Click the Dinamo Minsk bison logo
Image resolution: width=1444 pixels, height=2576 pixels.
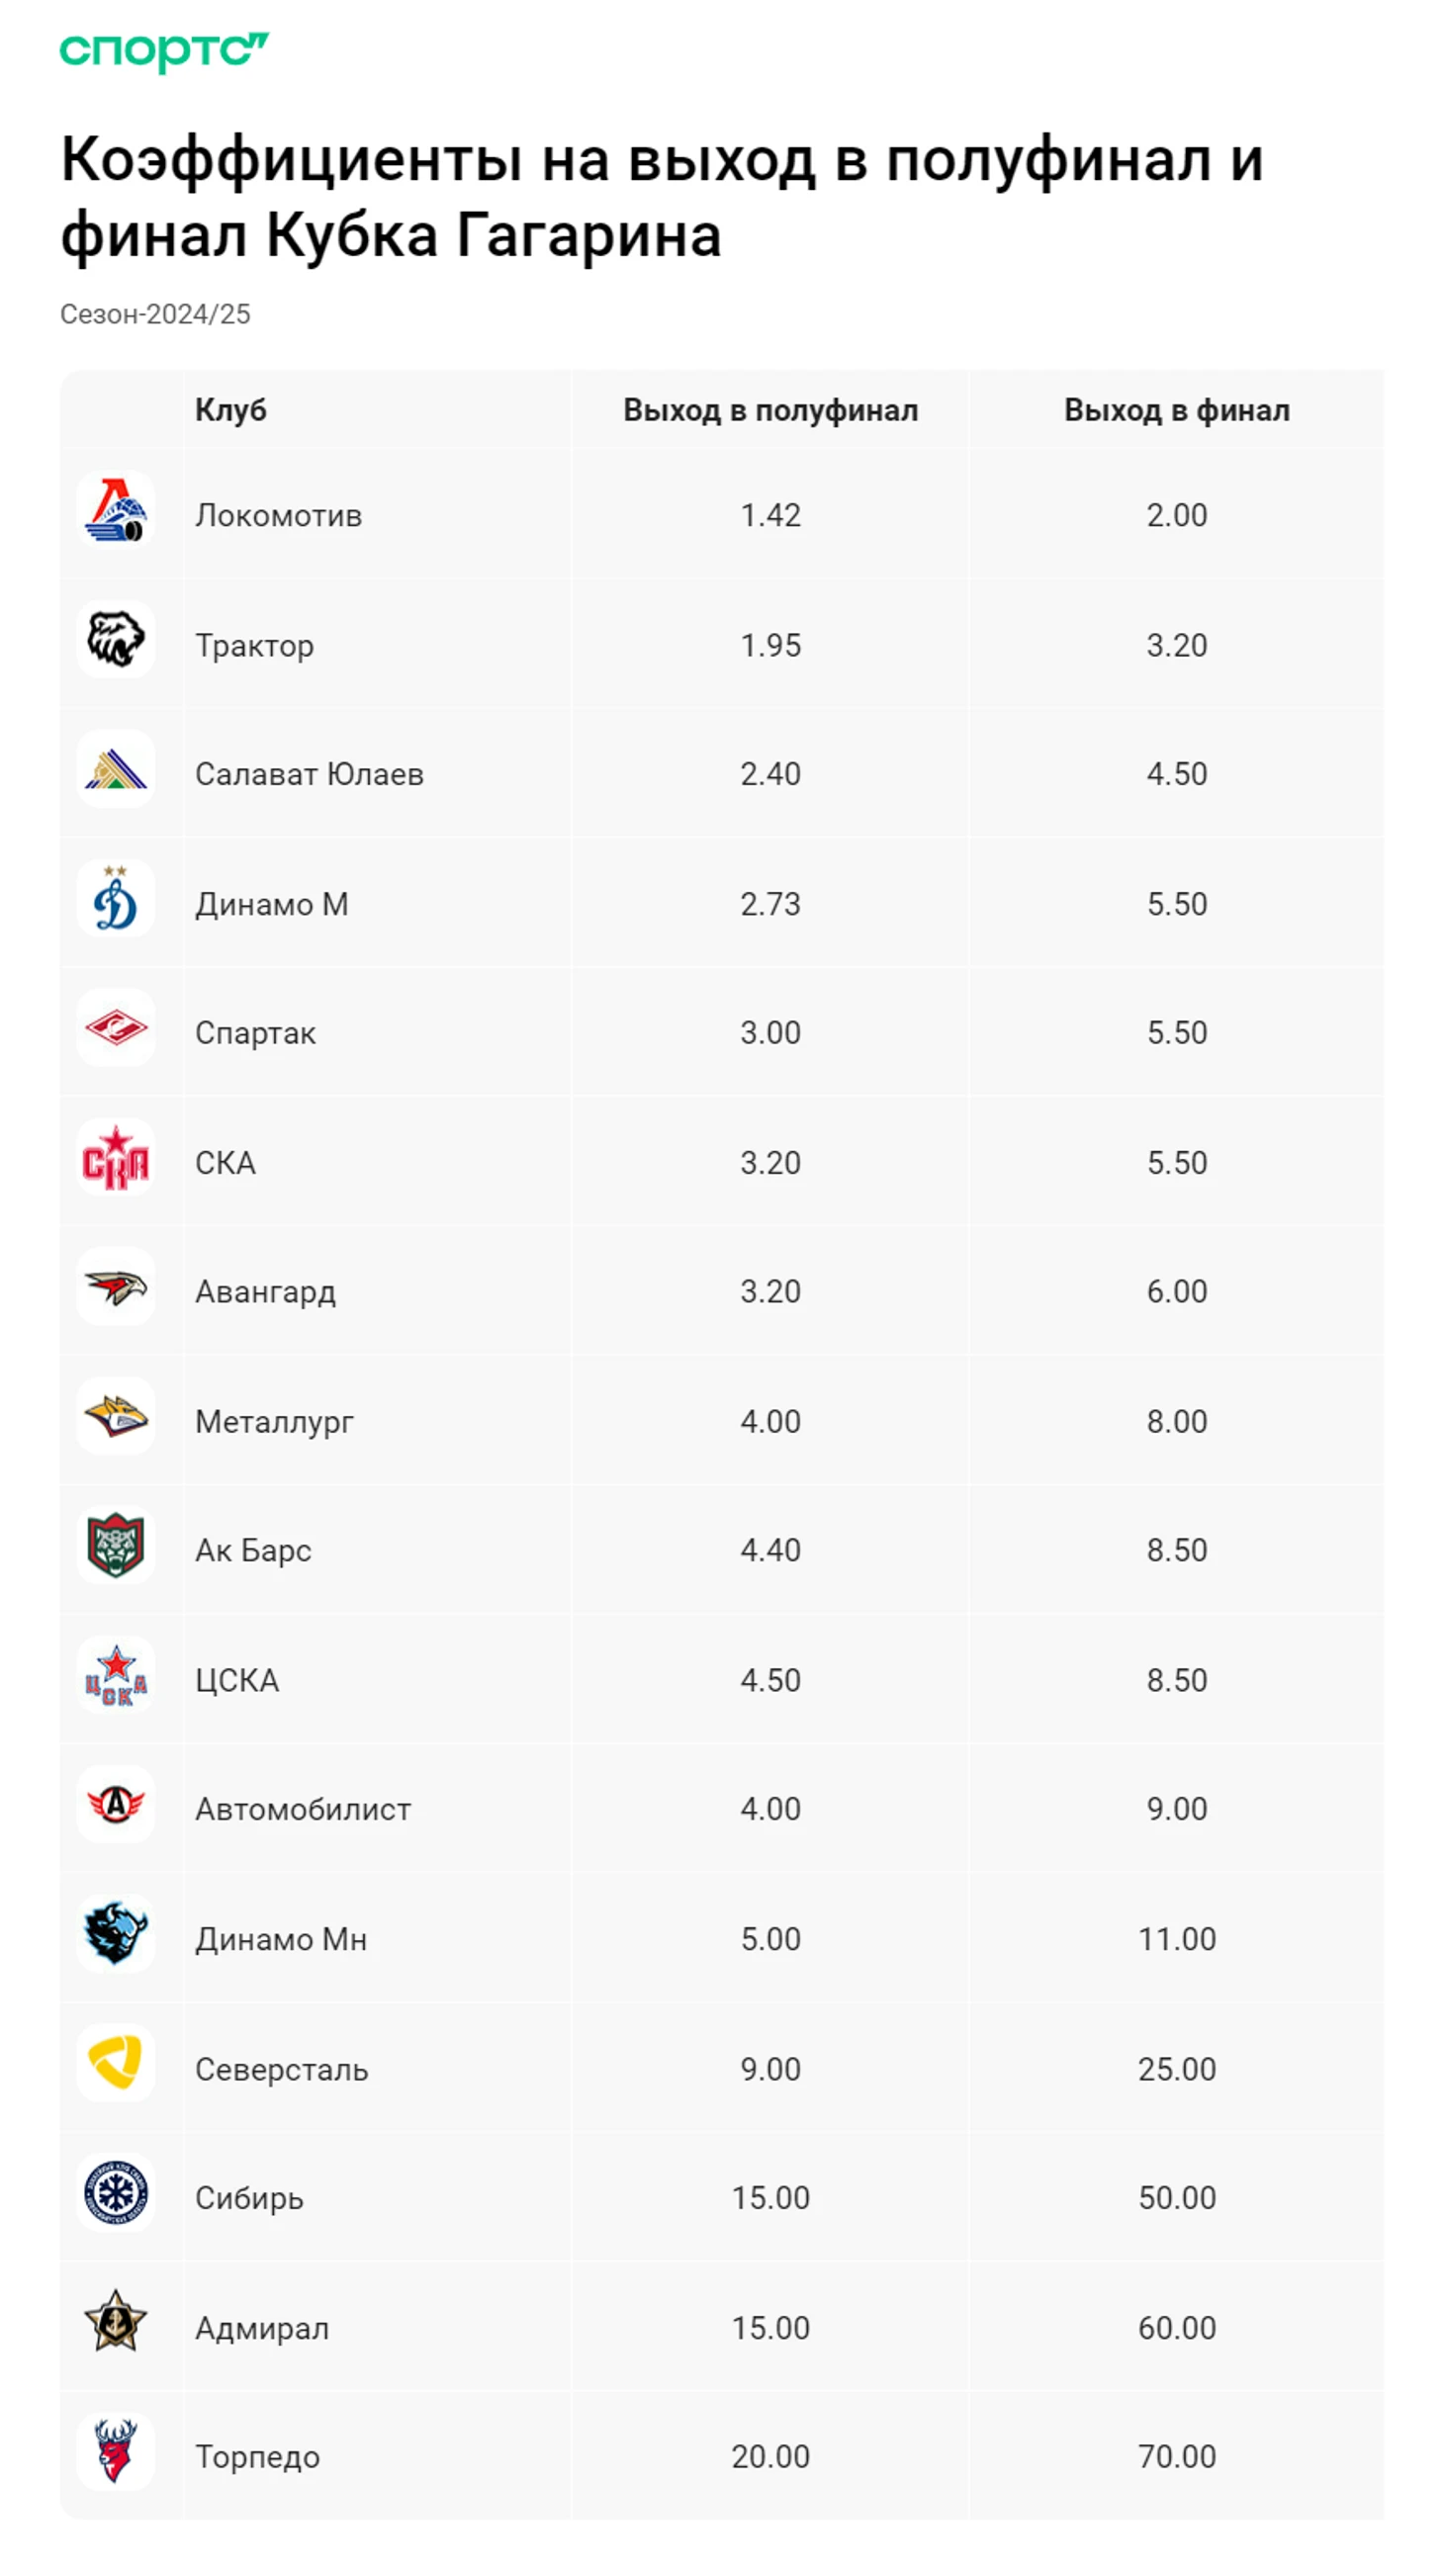(x=116, y=1934)
